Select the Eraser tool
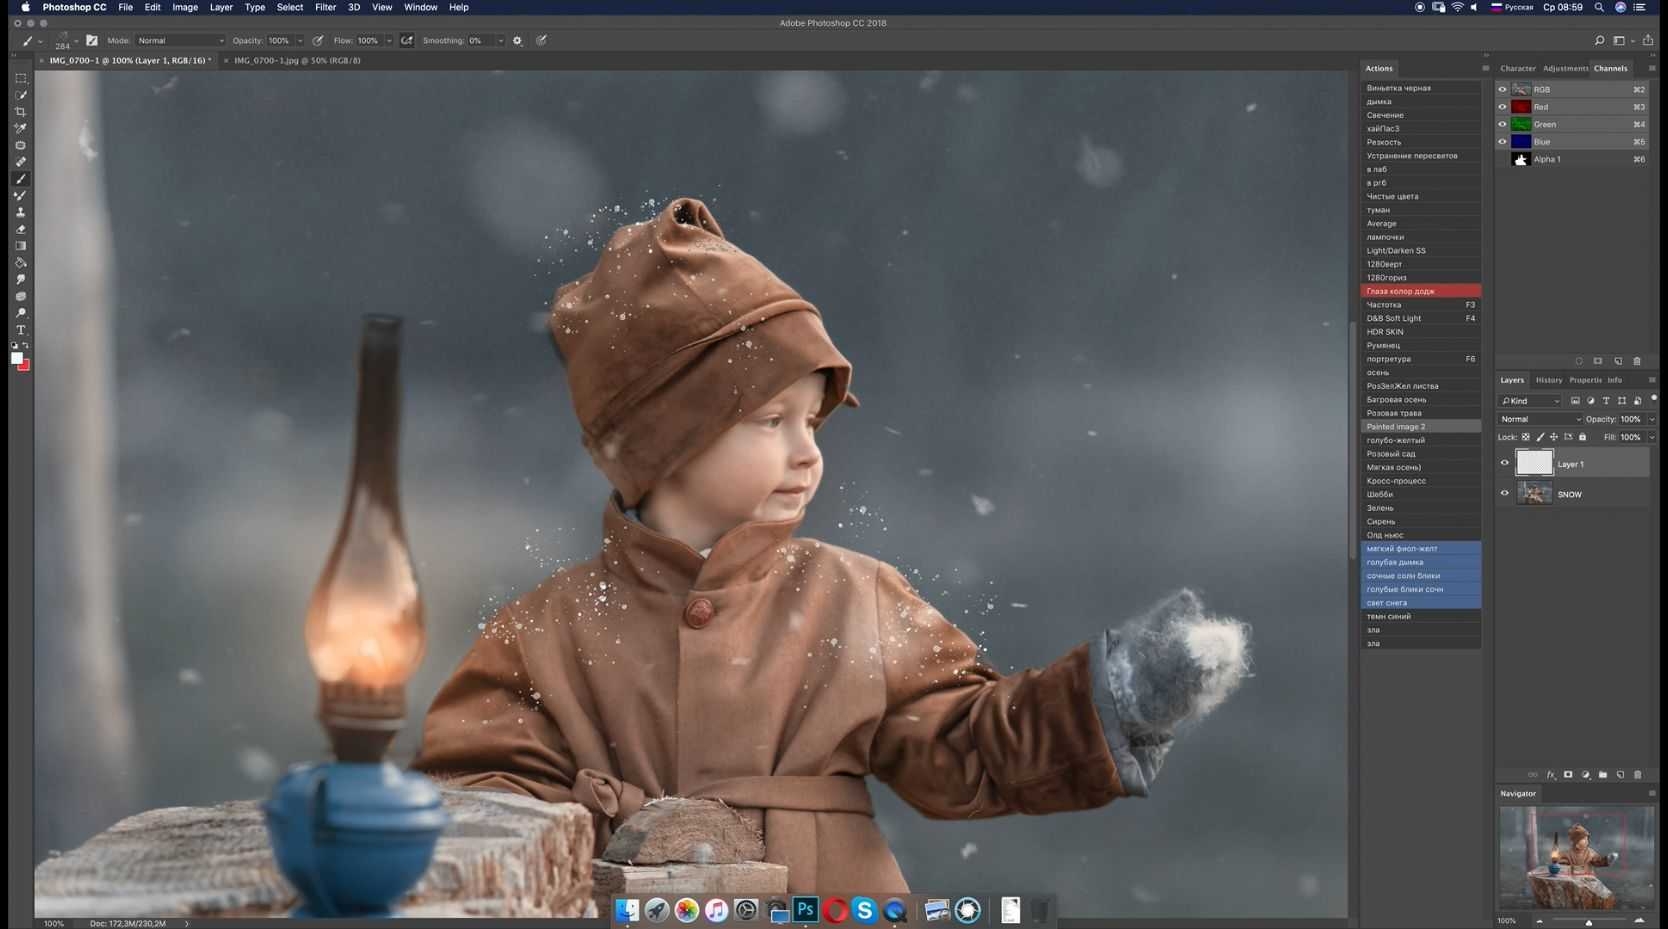1668x929 pixels. [20, 230]
